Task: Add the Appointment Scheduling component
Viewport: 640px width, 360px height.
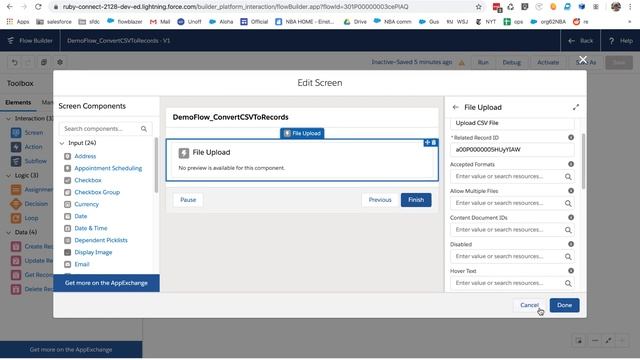Action: 108,168
